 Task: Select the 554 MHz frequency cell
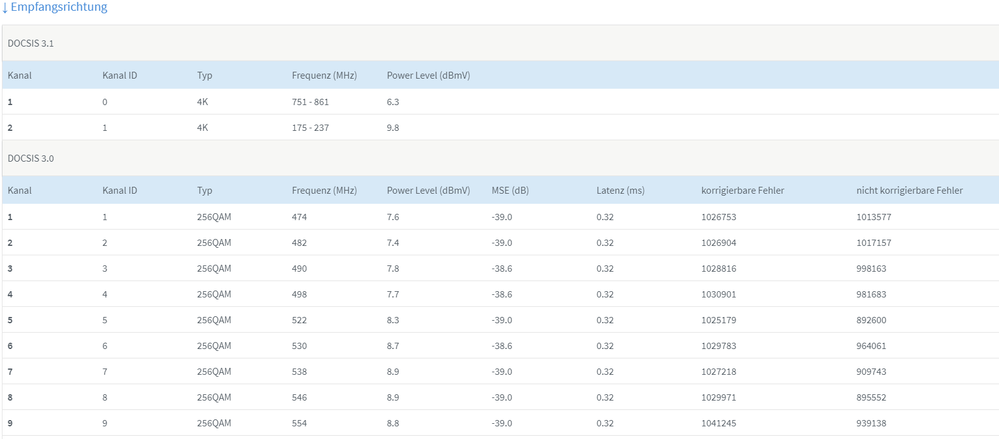[x=300, y=424]
